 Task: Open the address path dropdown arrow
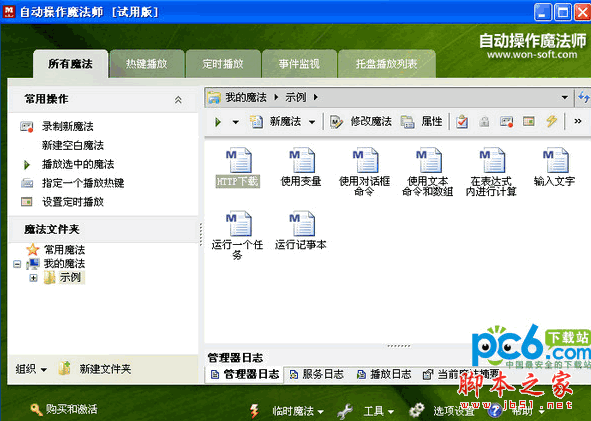pos(565,98)
